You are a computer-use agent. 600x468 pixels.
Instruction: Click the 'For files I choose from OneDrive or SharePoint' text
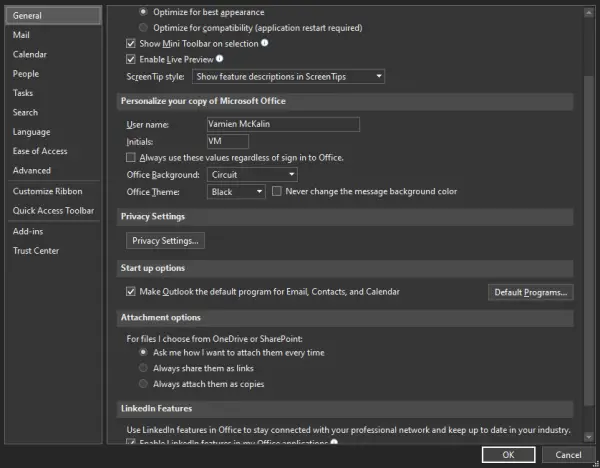click(x=214, y=339)
